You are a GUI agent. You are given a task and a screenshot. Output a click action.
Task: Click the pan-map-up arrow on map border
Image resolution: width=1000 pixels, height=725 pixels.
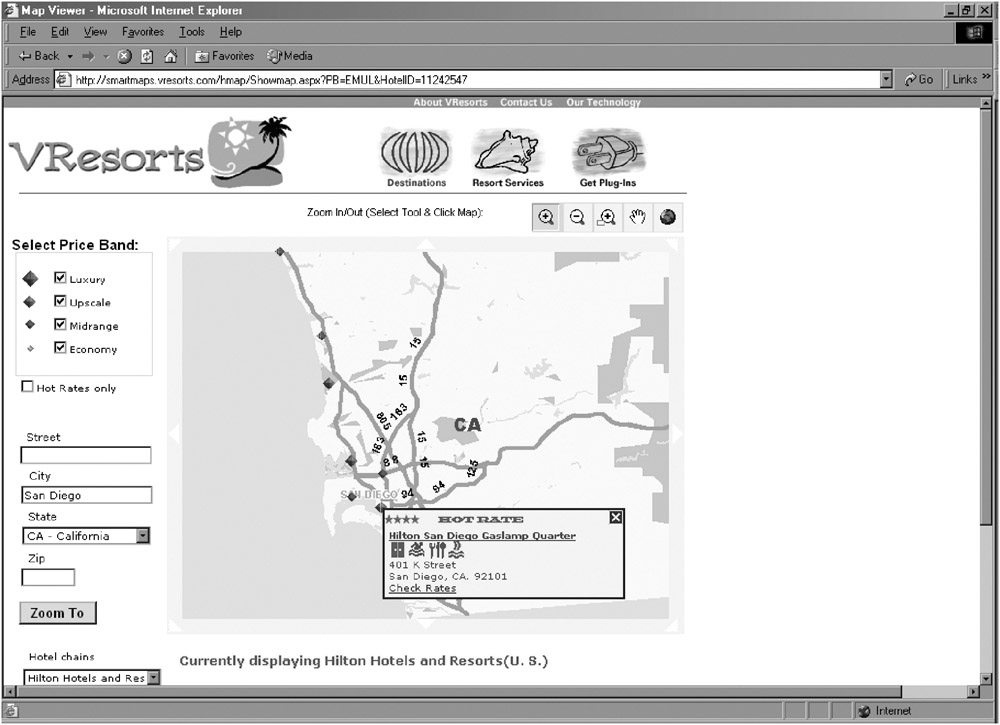(x=425, y=244)
